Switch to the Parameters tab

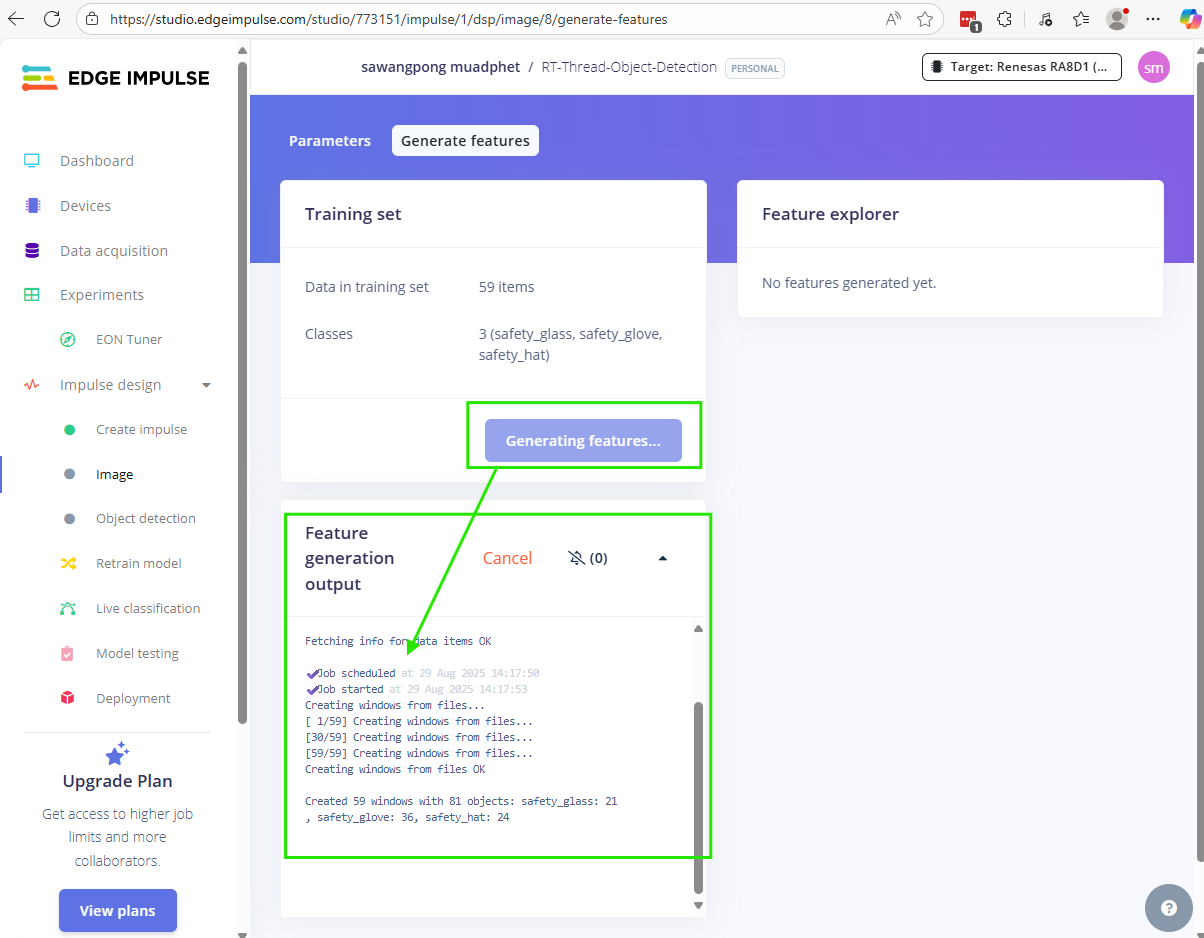tap(329, 141)
